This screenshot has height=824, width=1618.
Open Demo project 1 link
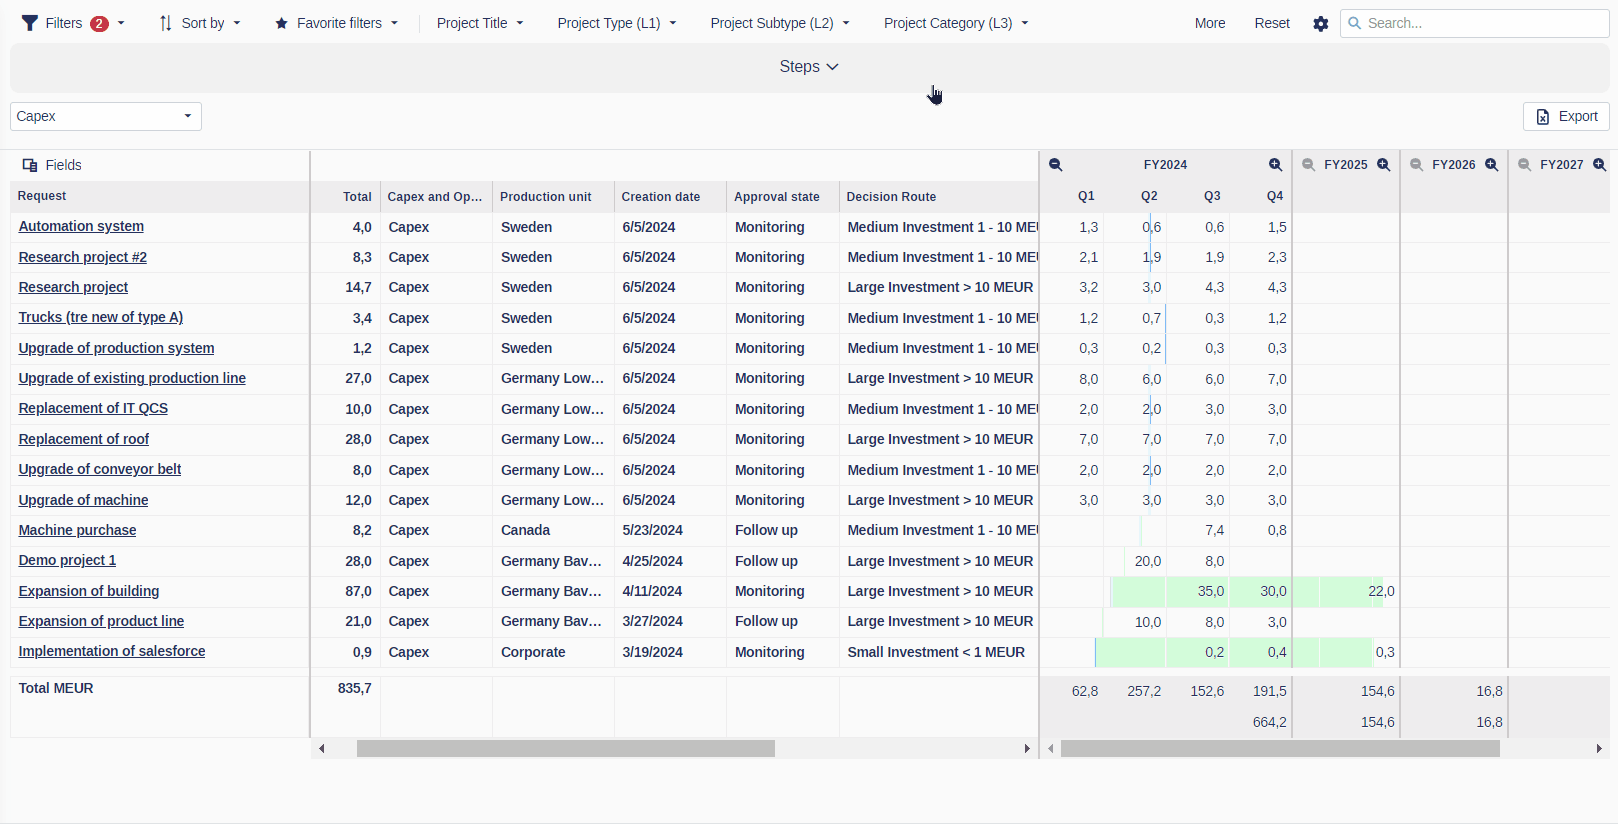pos(67,561)
